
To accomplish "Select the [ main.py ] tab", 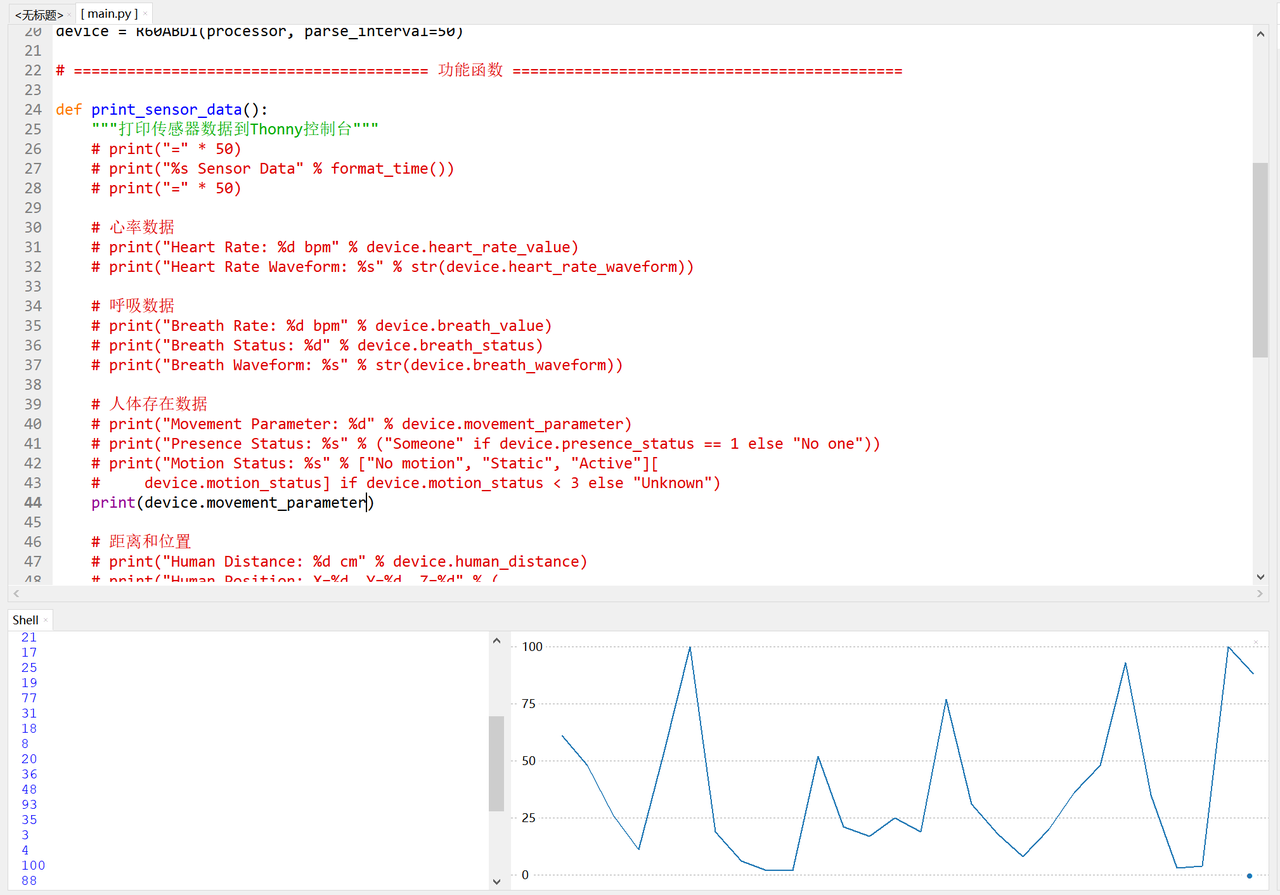I will pyautogui.click(x=109, y=14).
